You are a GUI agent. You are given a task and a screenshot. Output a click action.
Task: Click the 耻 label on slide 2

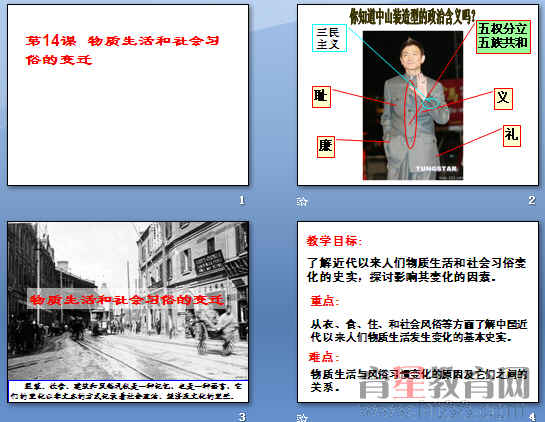click(x=321, y=97)
